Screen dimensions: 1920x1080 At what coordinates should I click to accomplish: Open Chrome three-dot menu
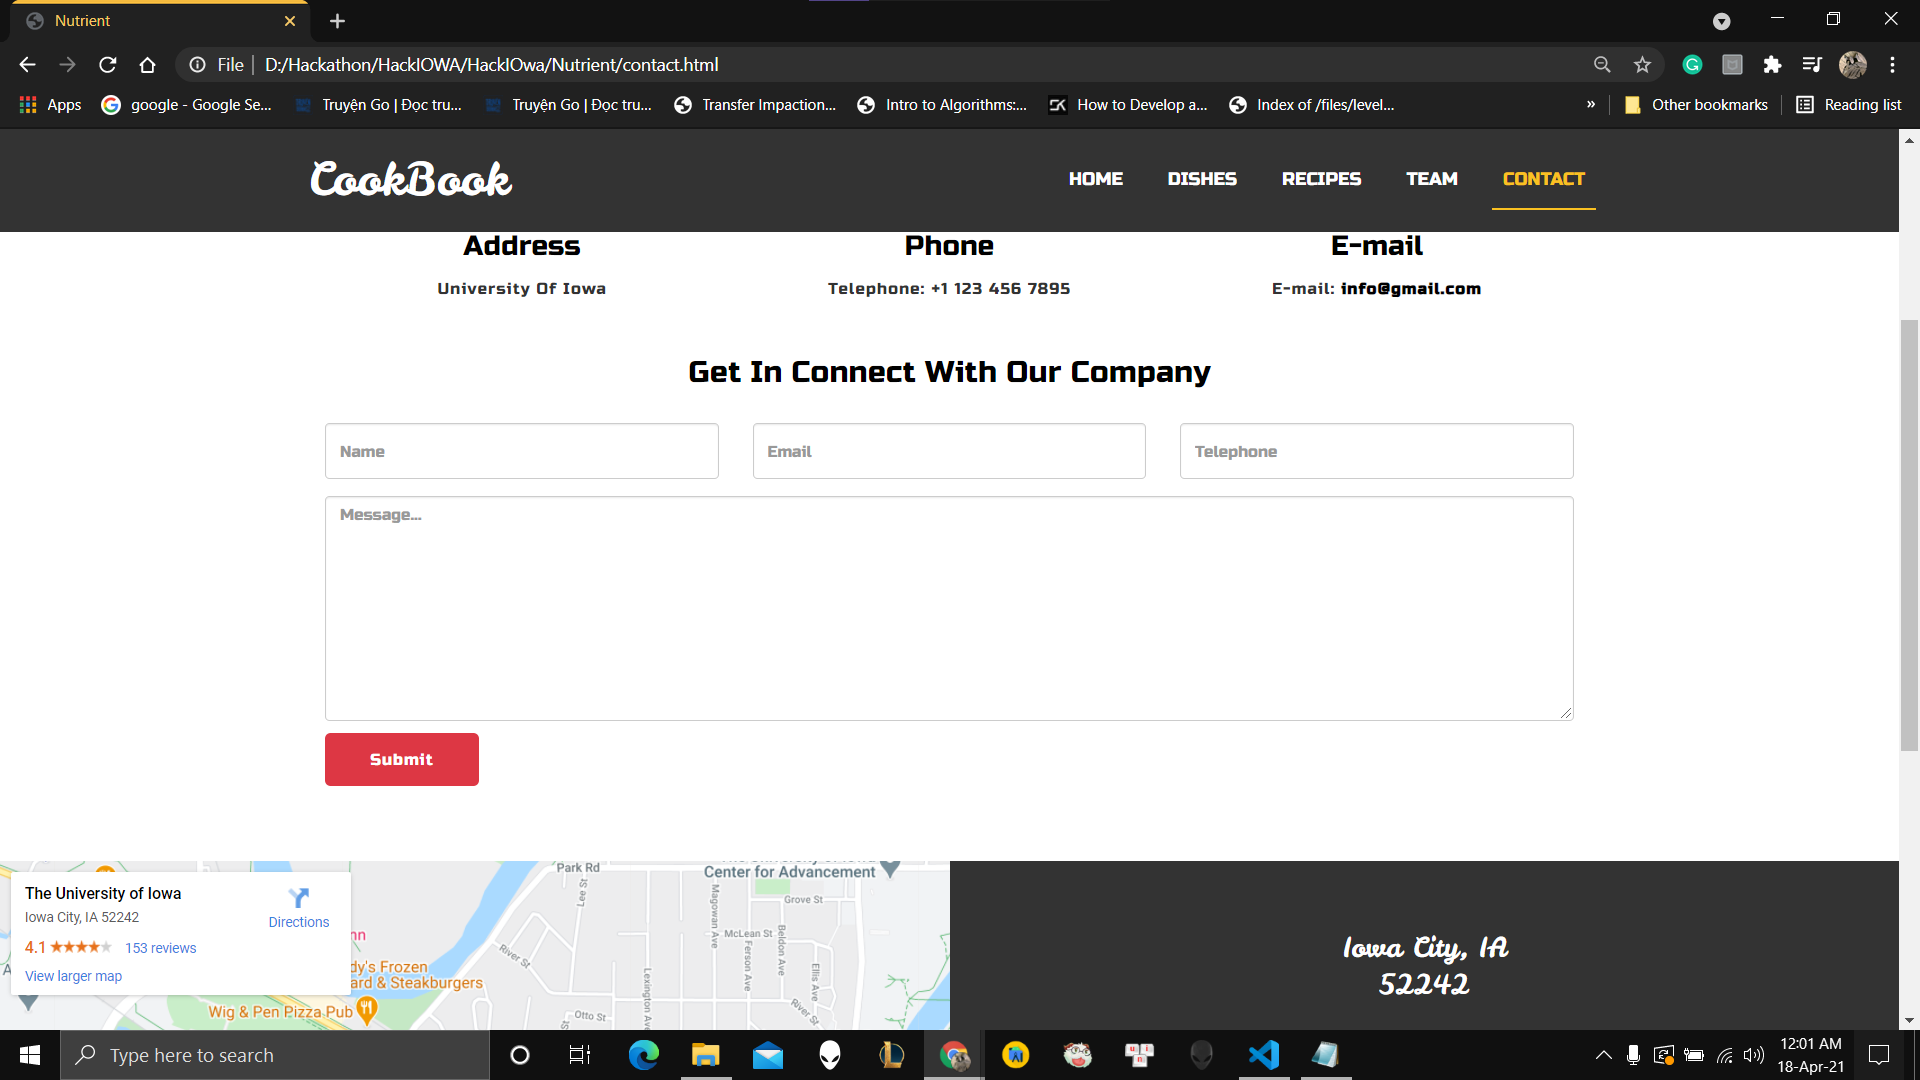click(x=1892, y=65)
